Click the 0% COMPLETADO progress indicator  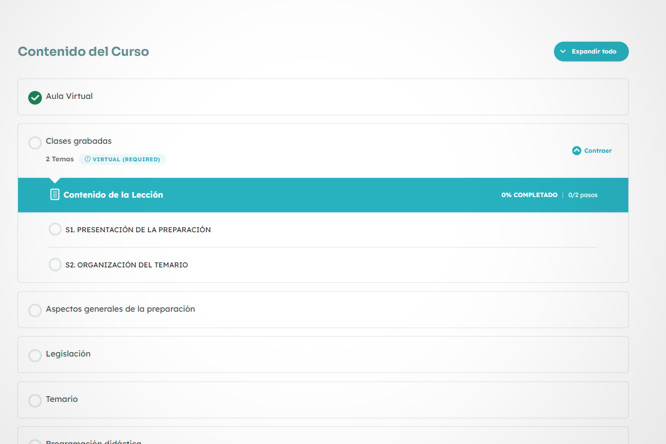click(529, 195)
